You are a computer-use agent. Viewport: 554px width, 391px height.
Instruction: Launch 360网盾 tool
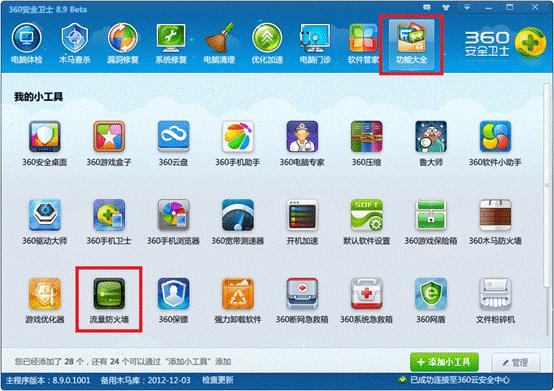click(431, 301)
